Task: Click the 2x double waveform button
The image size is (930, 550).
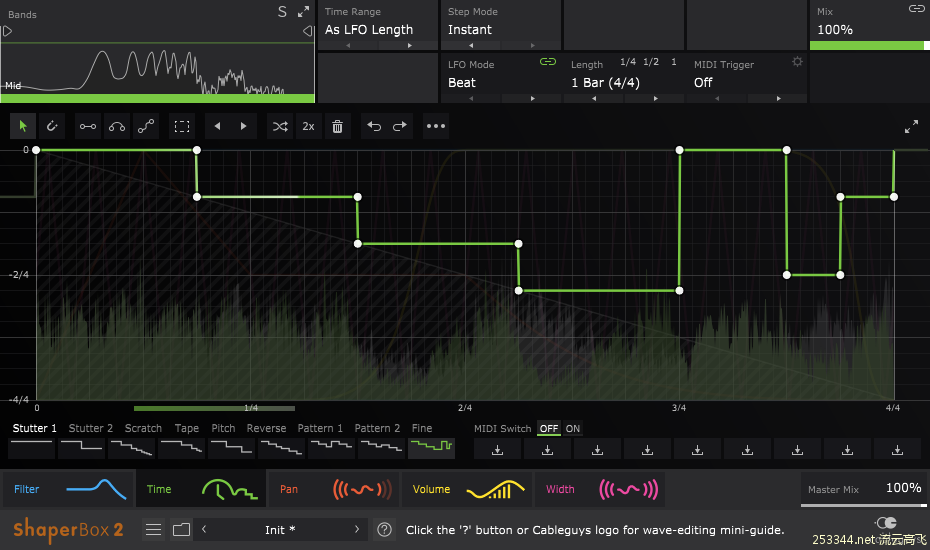Action: tap(308, 126)
